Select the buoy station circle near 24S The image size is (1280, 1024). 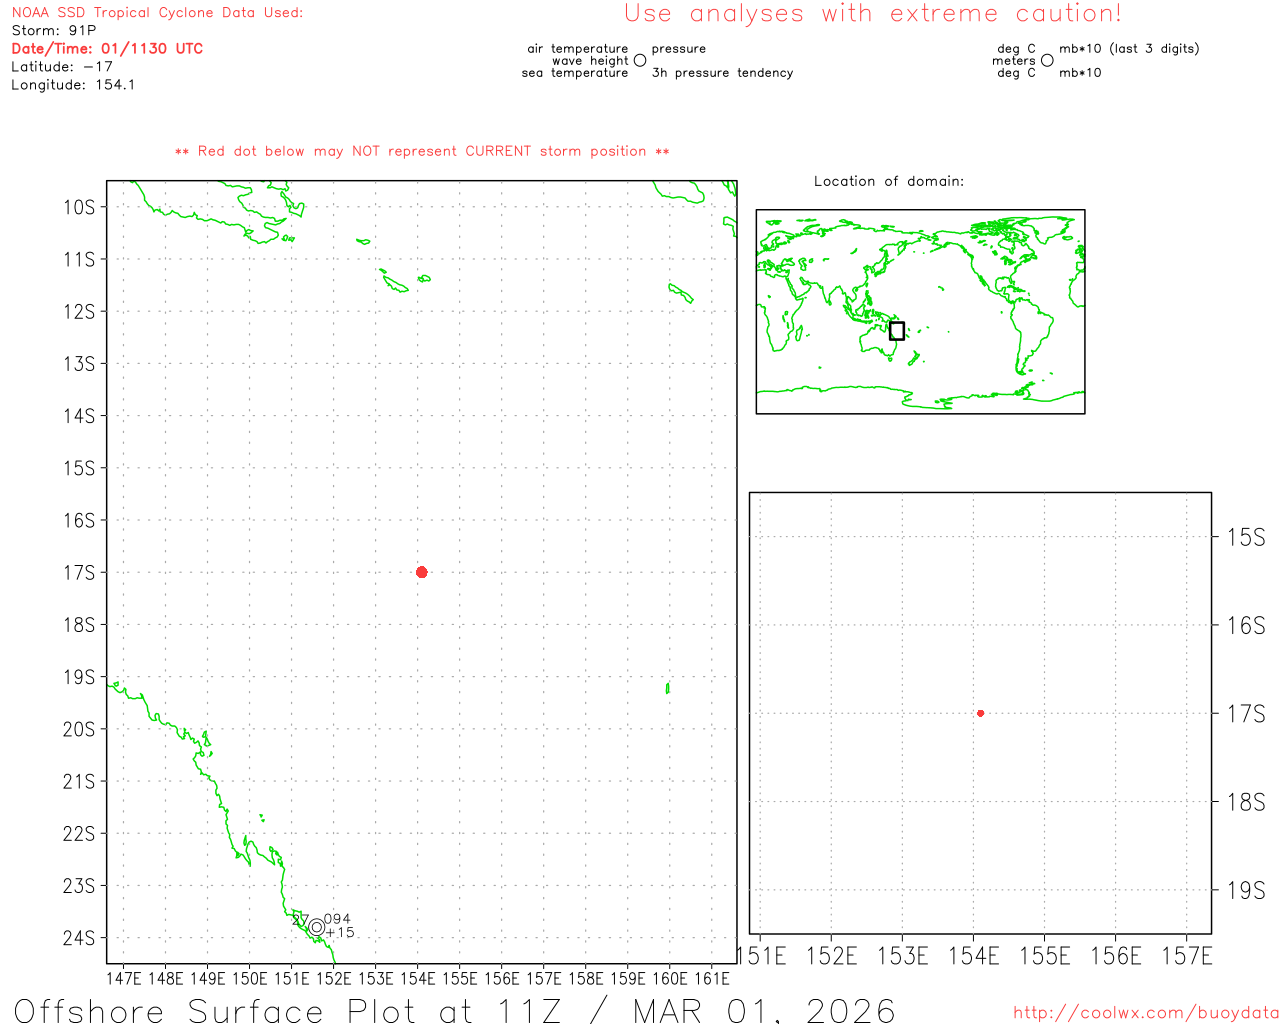(x=317, y=927)
